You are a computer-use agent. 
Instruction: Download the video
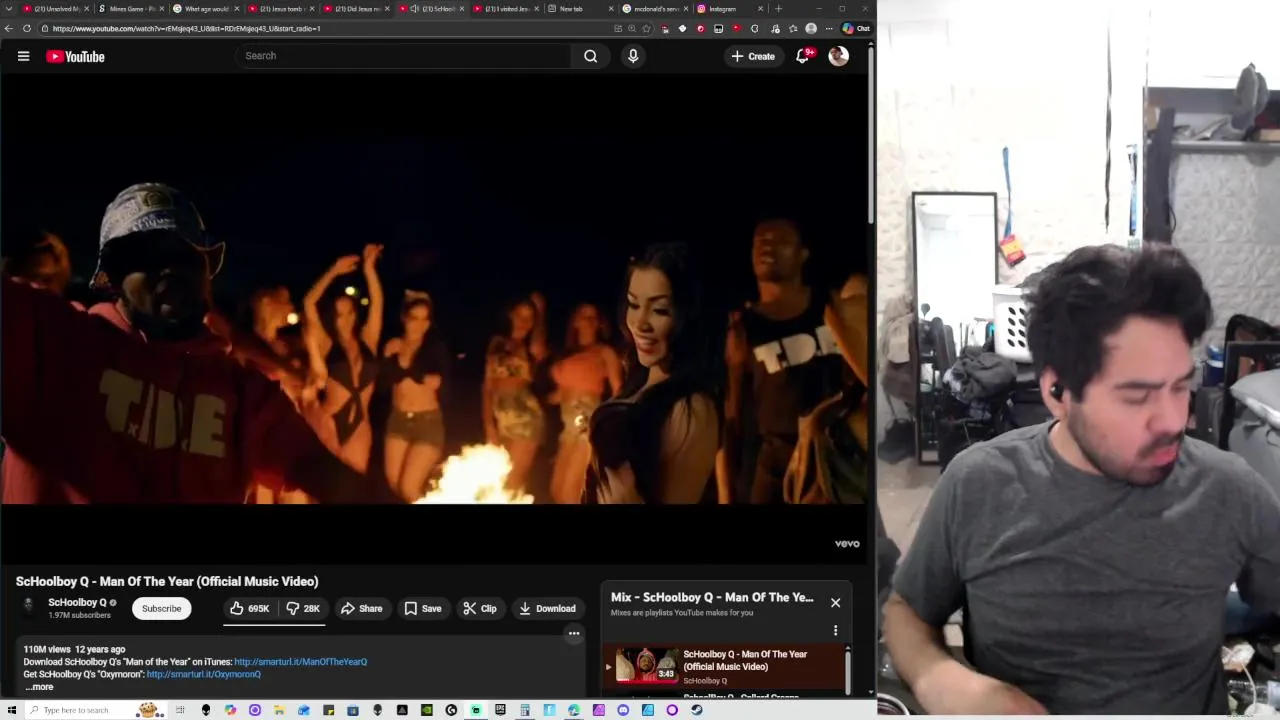click(547, 608)
